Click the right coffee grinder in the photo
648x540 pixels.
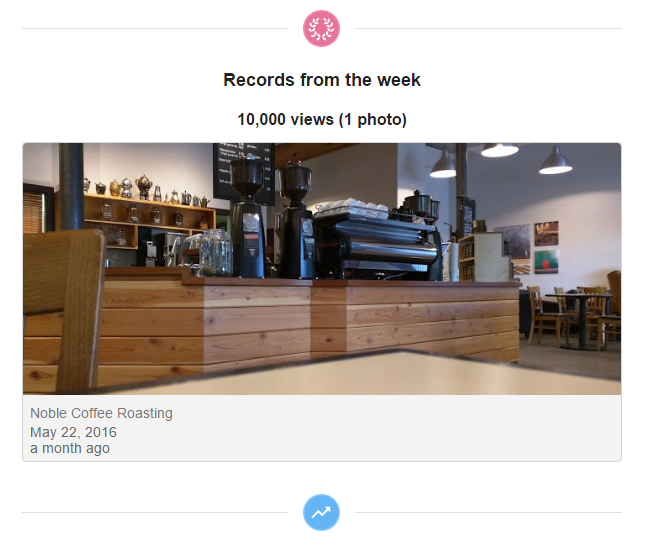click(295, 221)
